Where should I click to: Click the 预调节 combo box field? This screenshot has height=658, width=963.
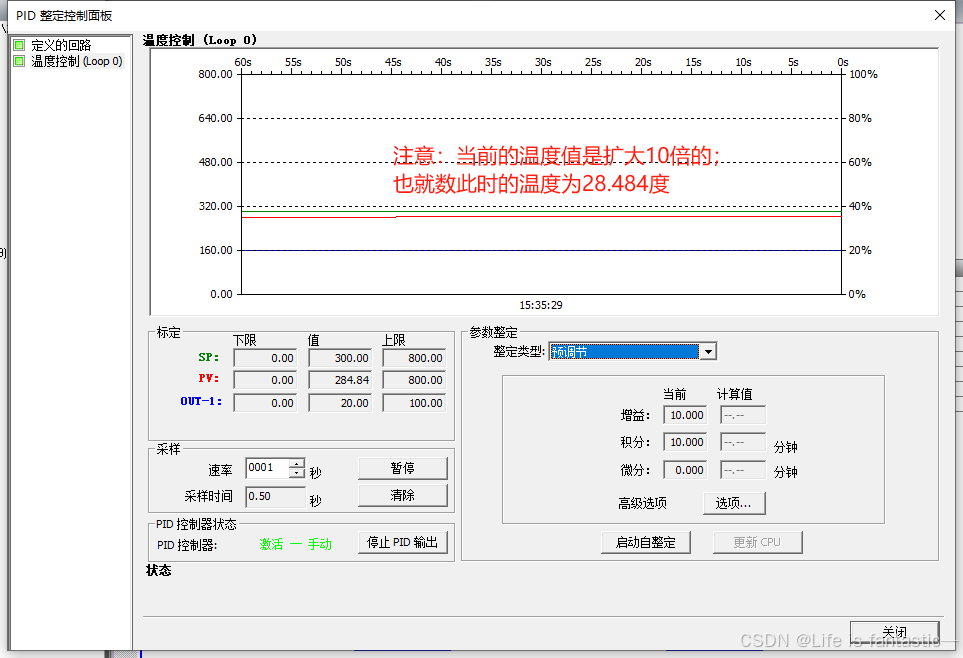click(625, 351)
